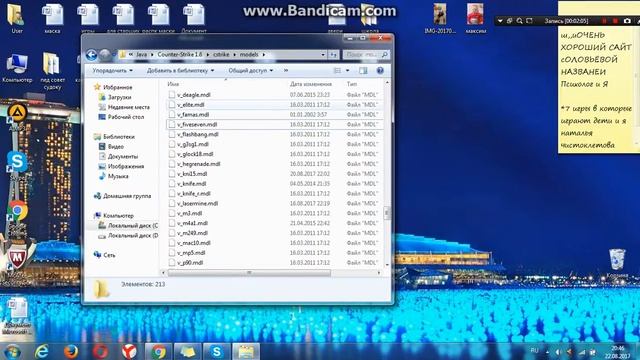Screen dimensions: 640x360
Task: Open Документы library in sidebar
Action: click(x=122, y=156)
